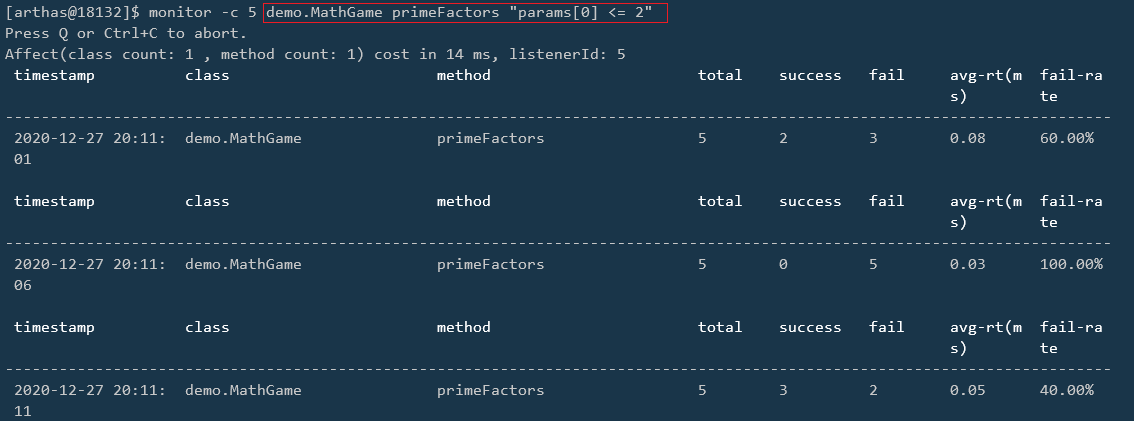Click the topmost "method" column header
This screenshot has width=1134, height=421.
pos(464,75)
